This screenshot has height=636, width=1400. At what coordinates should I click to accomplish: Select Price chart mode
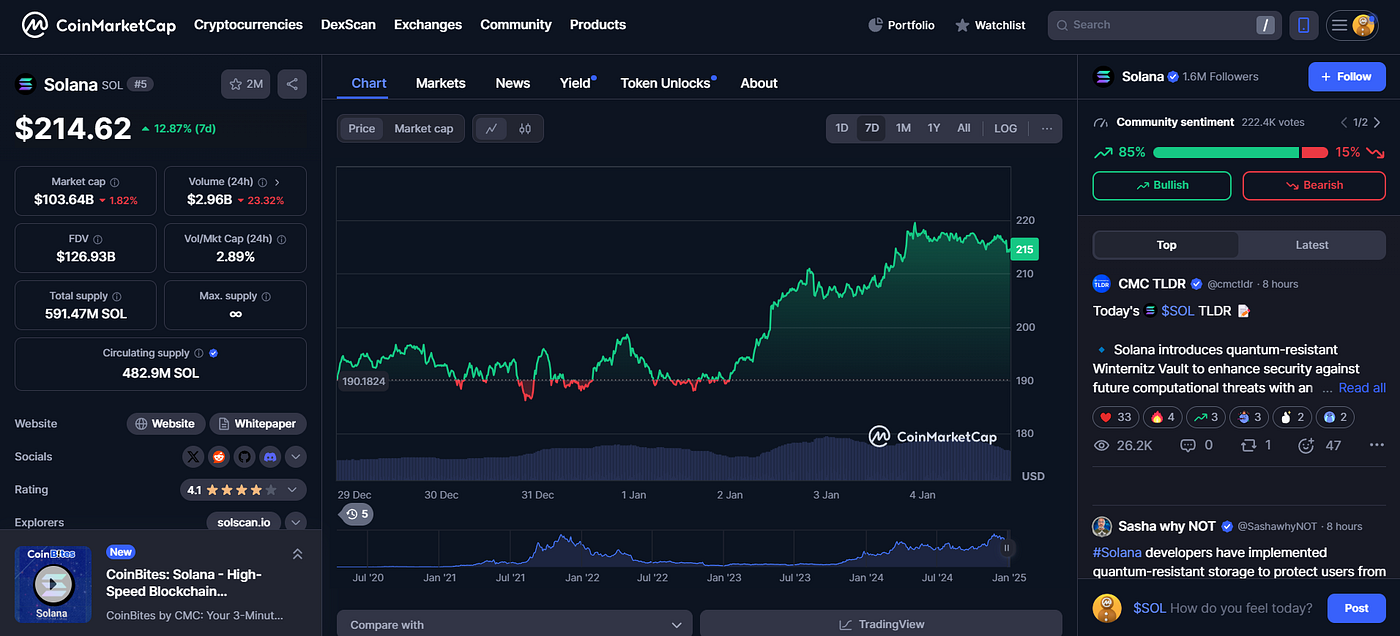point(362,128)
